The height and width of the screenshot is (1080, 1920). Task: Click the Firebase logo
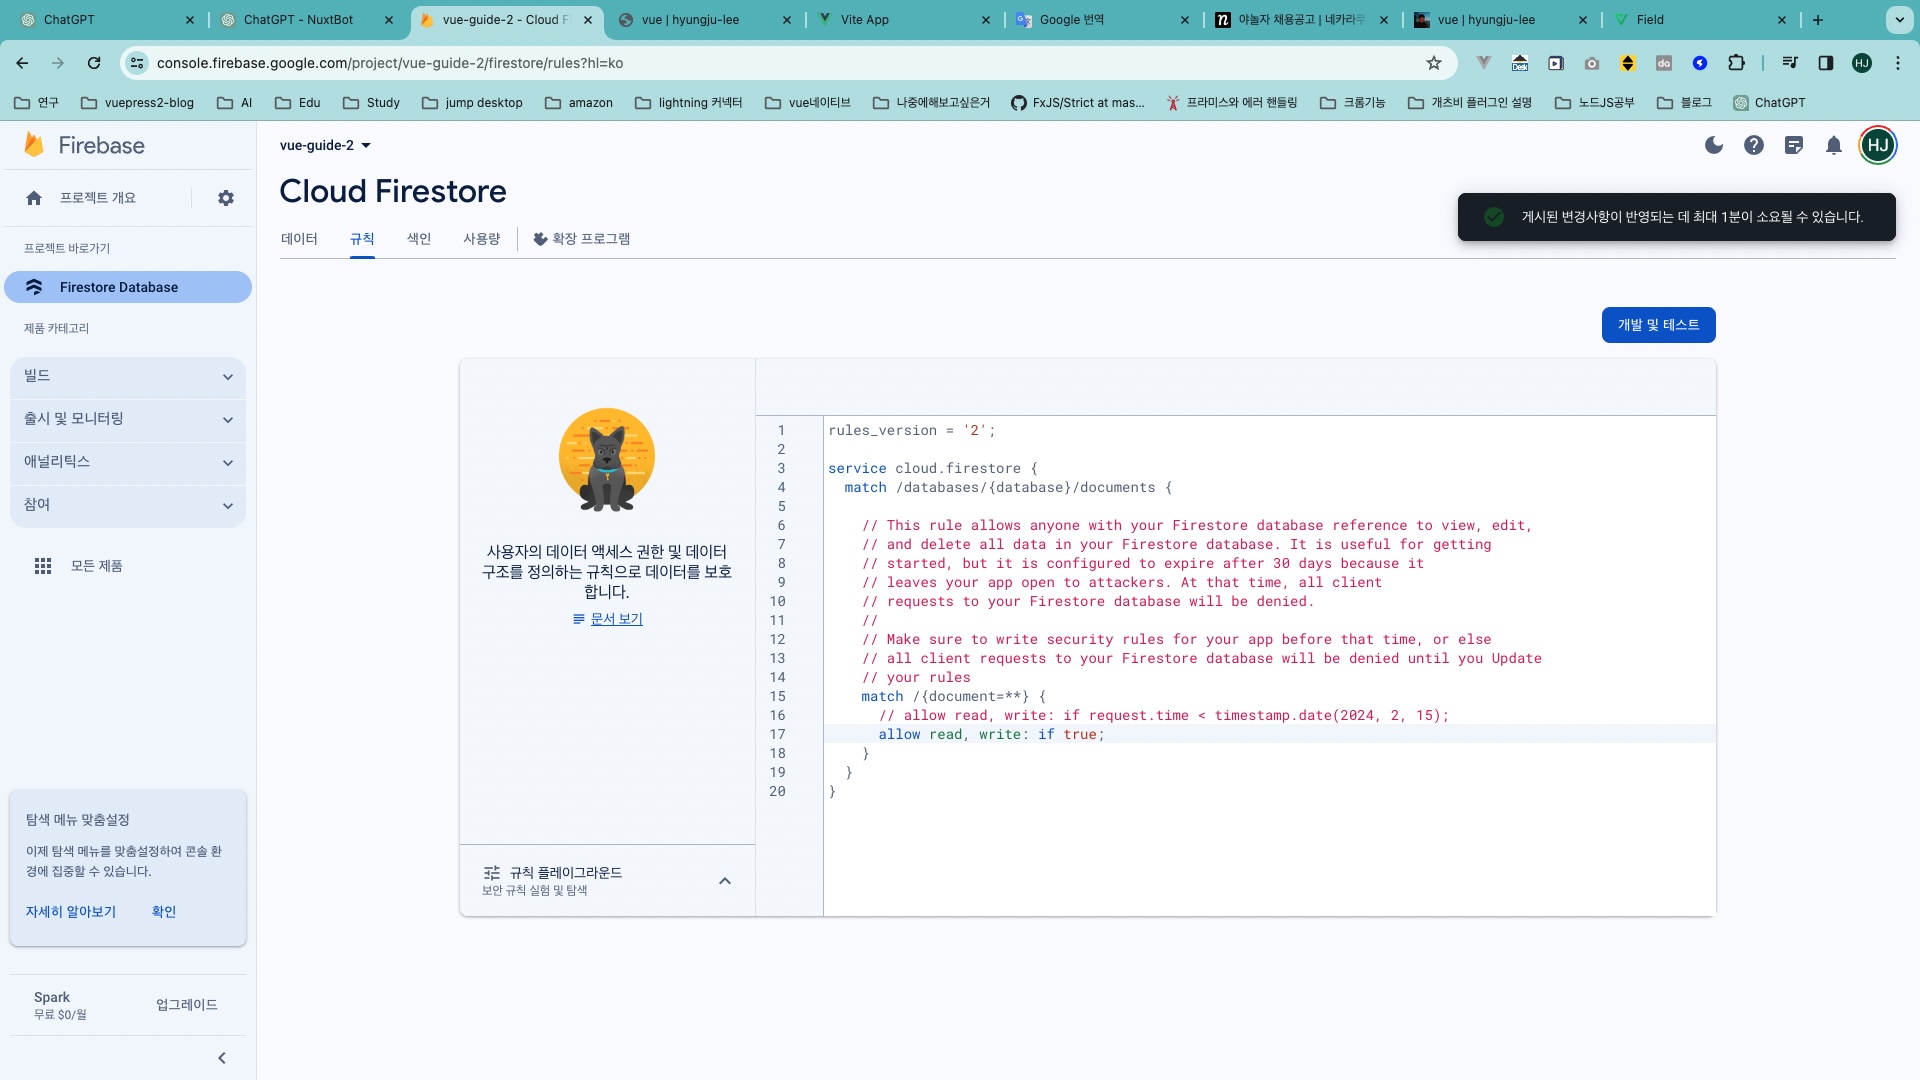click(x=84, y=145)
